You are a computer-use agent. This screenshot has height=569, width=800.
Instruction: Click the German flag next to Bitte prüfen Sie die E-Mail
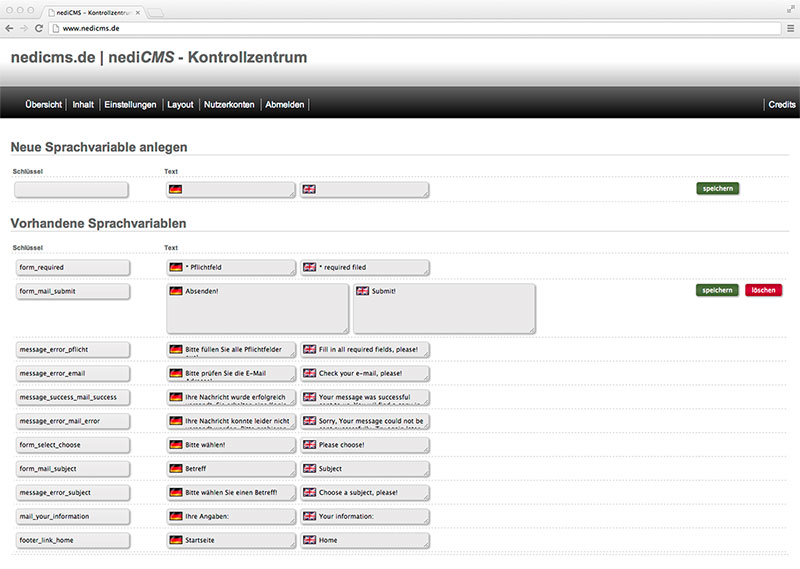pos(176,373)
